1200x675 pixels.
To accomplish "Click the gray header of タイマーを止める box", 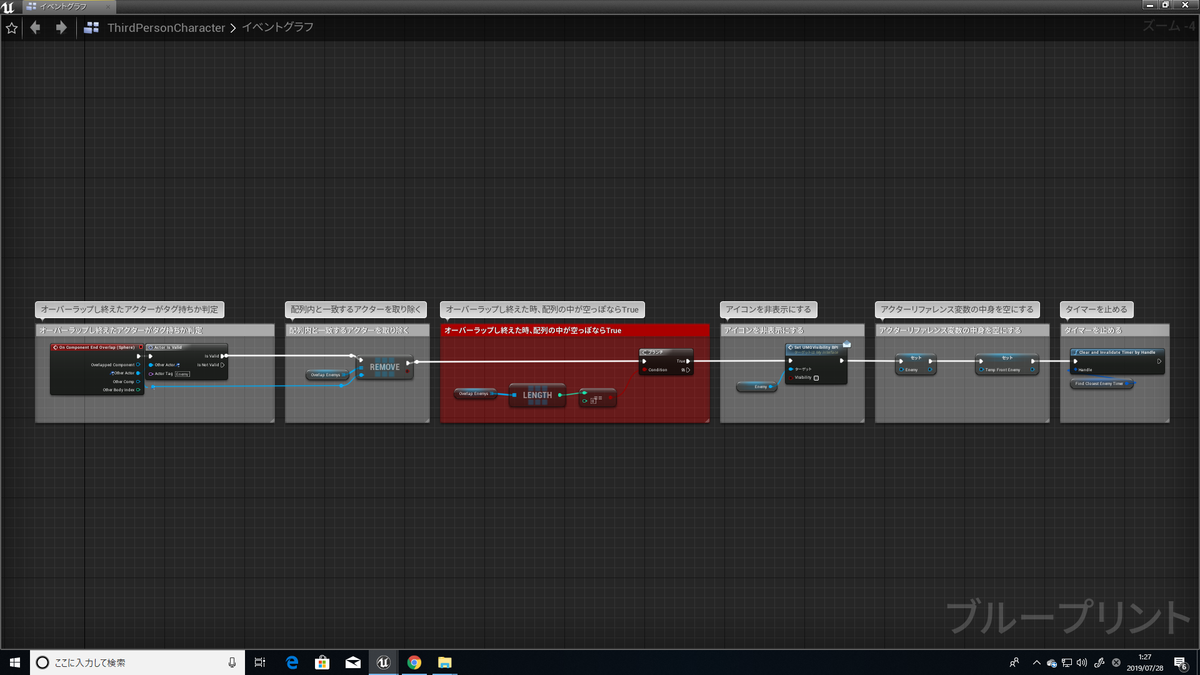I will coord(1113,330).
